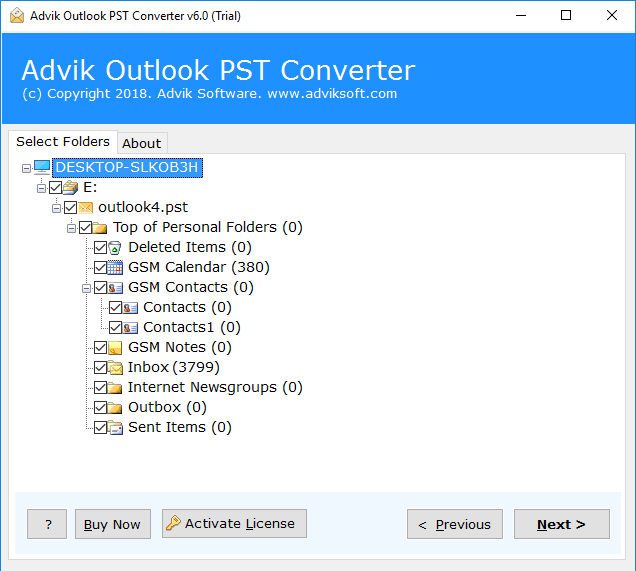The width and height of the screenshot is (636, 571).
Task: Click the computer icon beside DESKTOP-SLKOB3H
Action: tap(42, 167)
